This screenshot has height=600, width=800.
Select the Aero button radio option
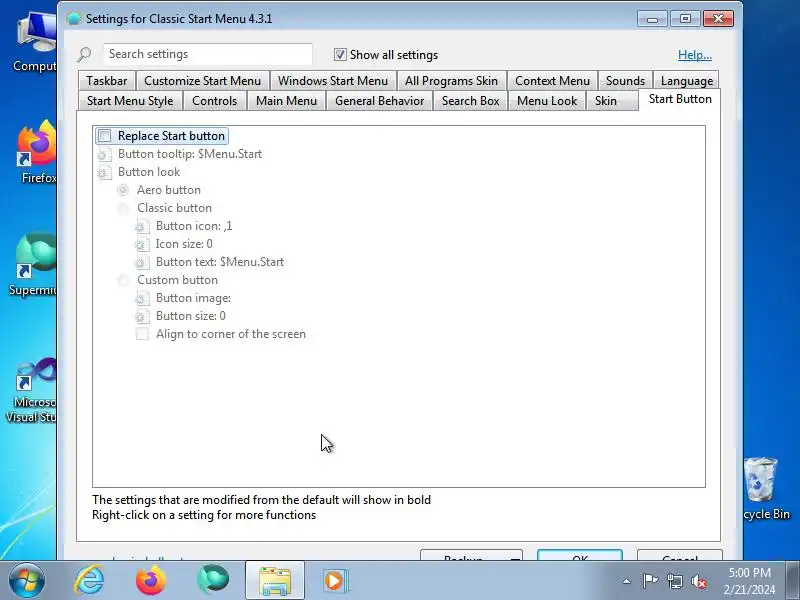coord(123,190)
